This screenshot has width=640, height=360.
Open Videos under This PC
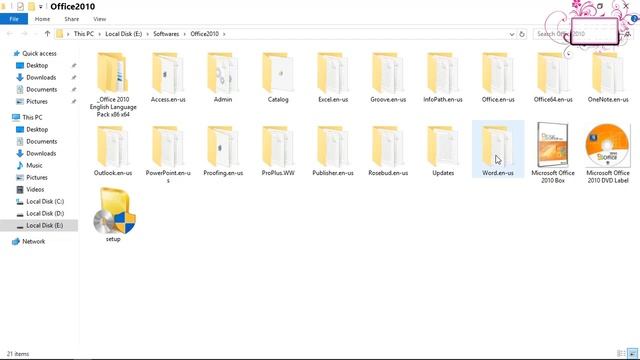pyautogui.click(x=35, y=189)
